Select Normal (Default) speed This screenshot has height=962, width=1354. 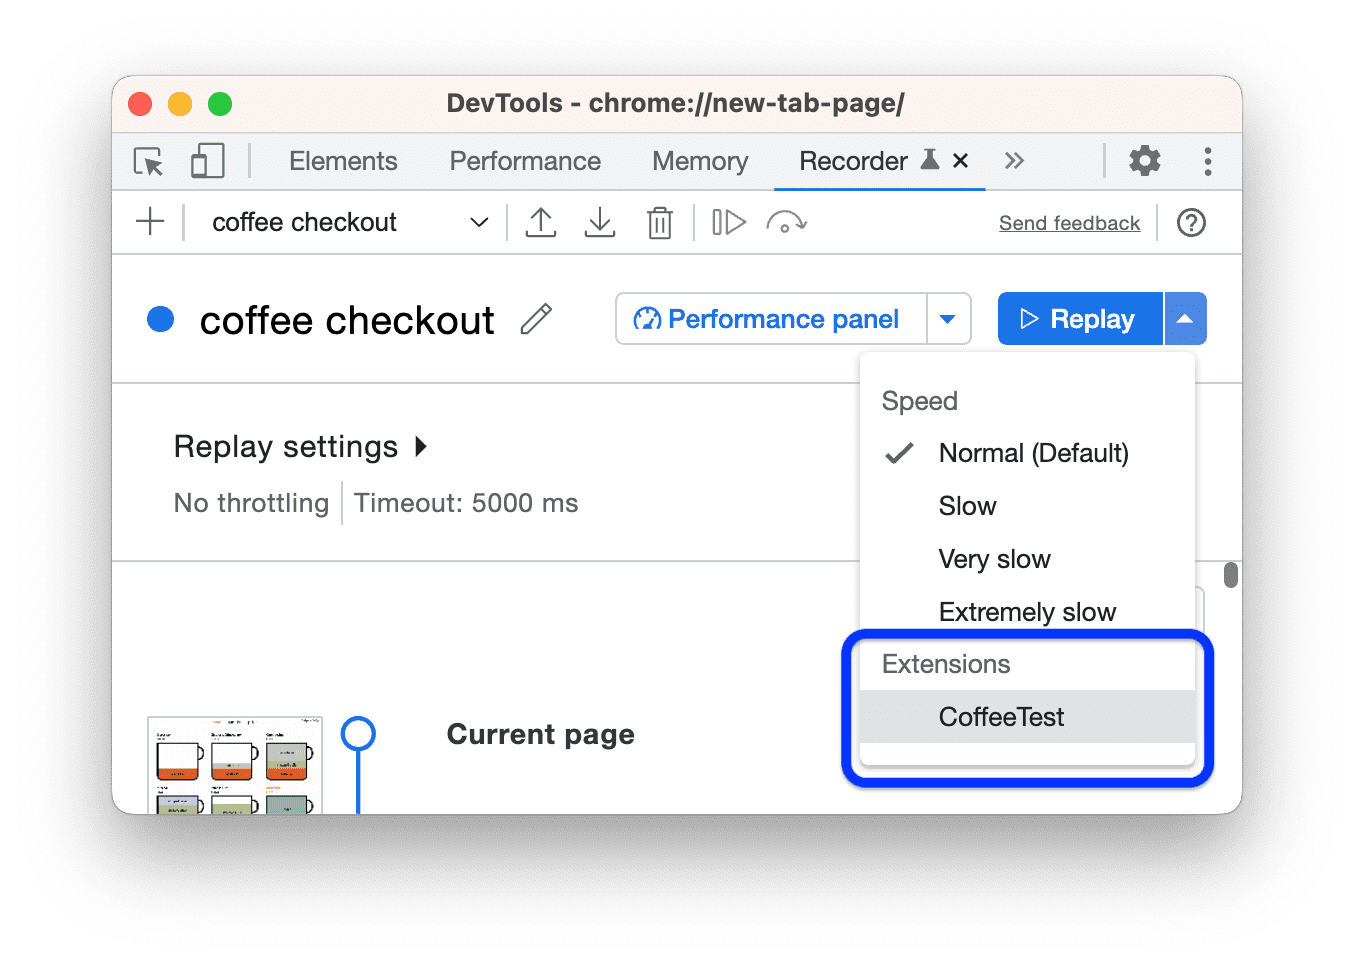tap(1033, 453)
